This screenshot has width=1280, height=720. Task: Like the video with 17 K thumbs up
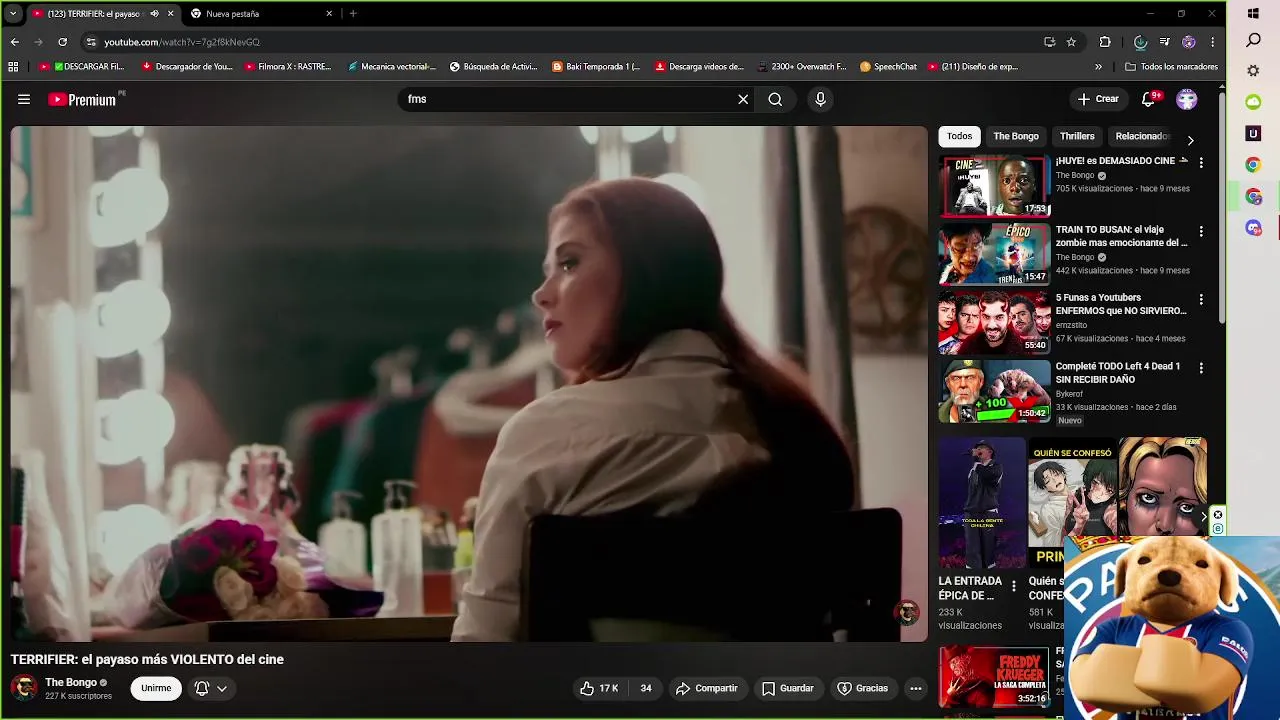599,688
